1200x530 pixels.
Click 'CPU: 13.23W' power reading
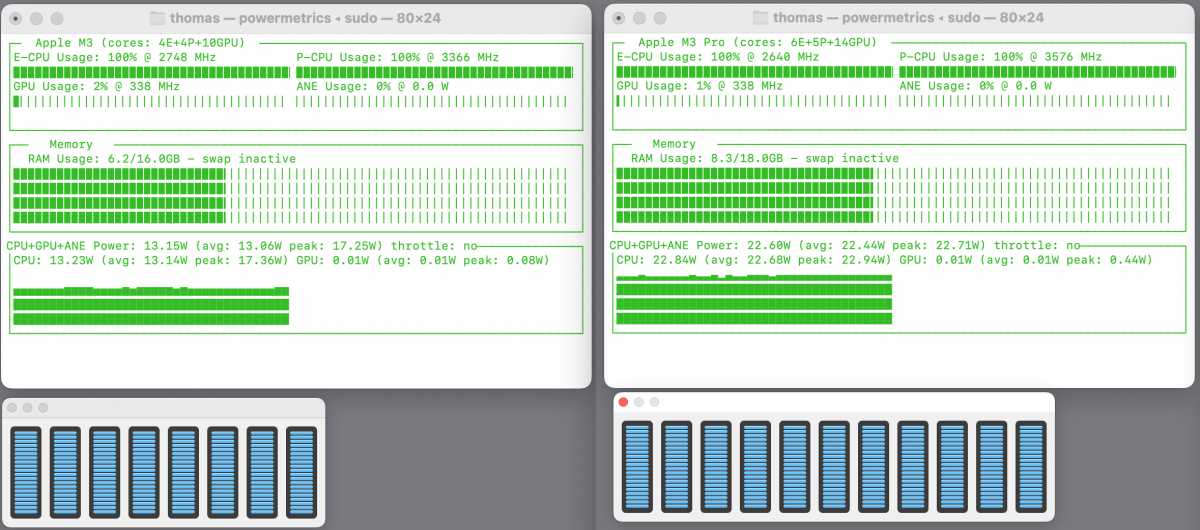click(x=55, y=260)
